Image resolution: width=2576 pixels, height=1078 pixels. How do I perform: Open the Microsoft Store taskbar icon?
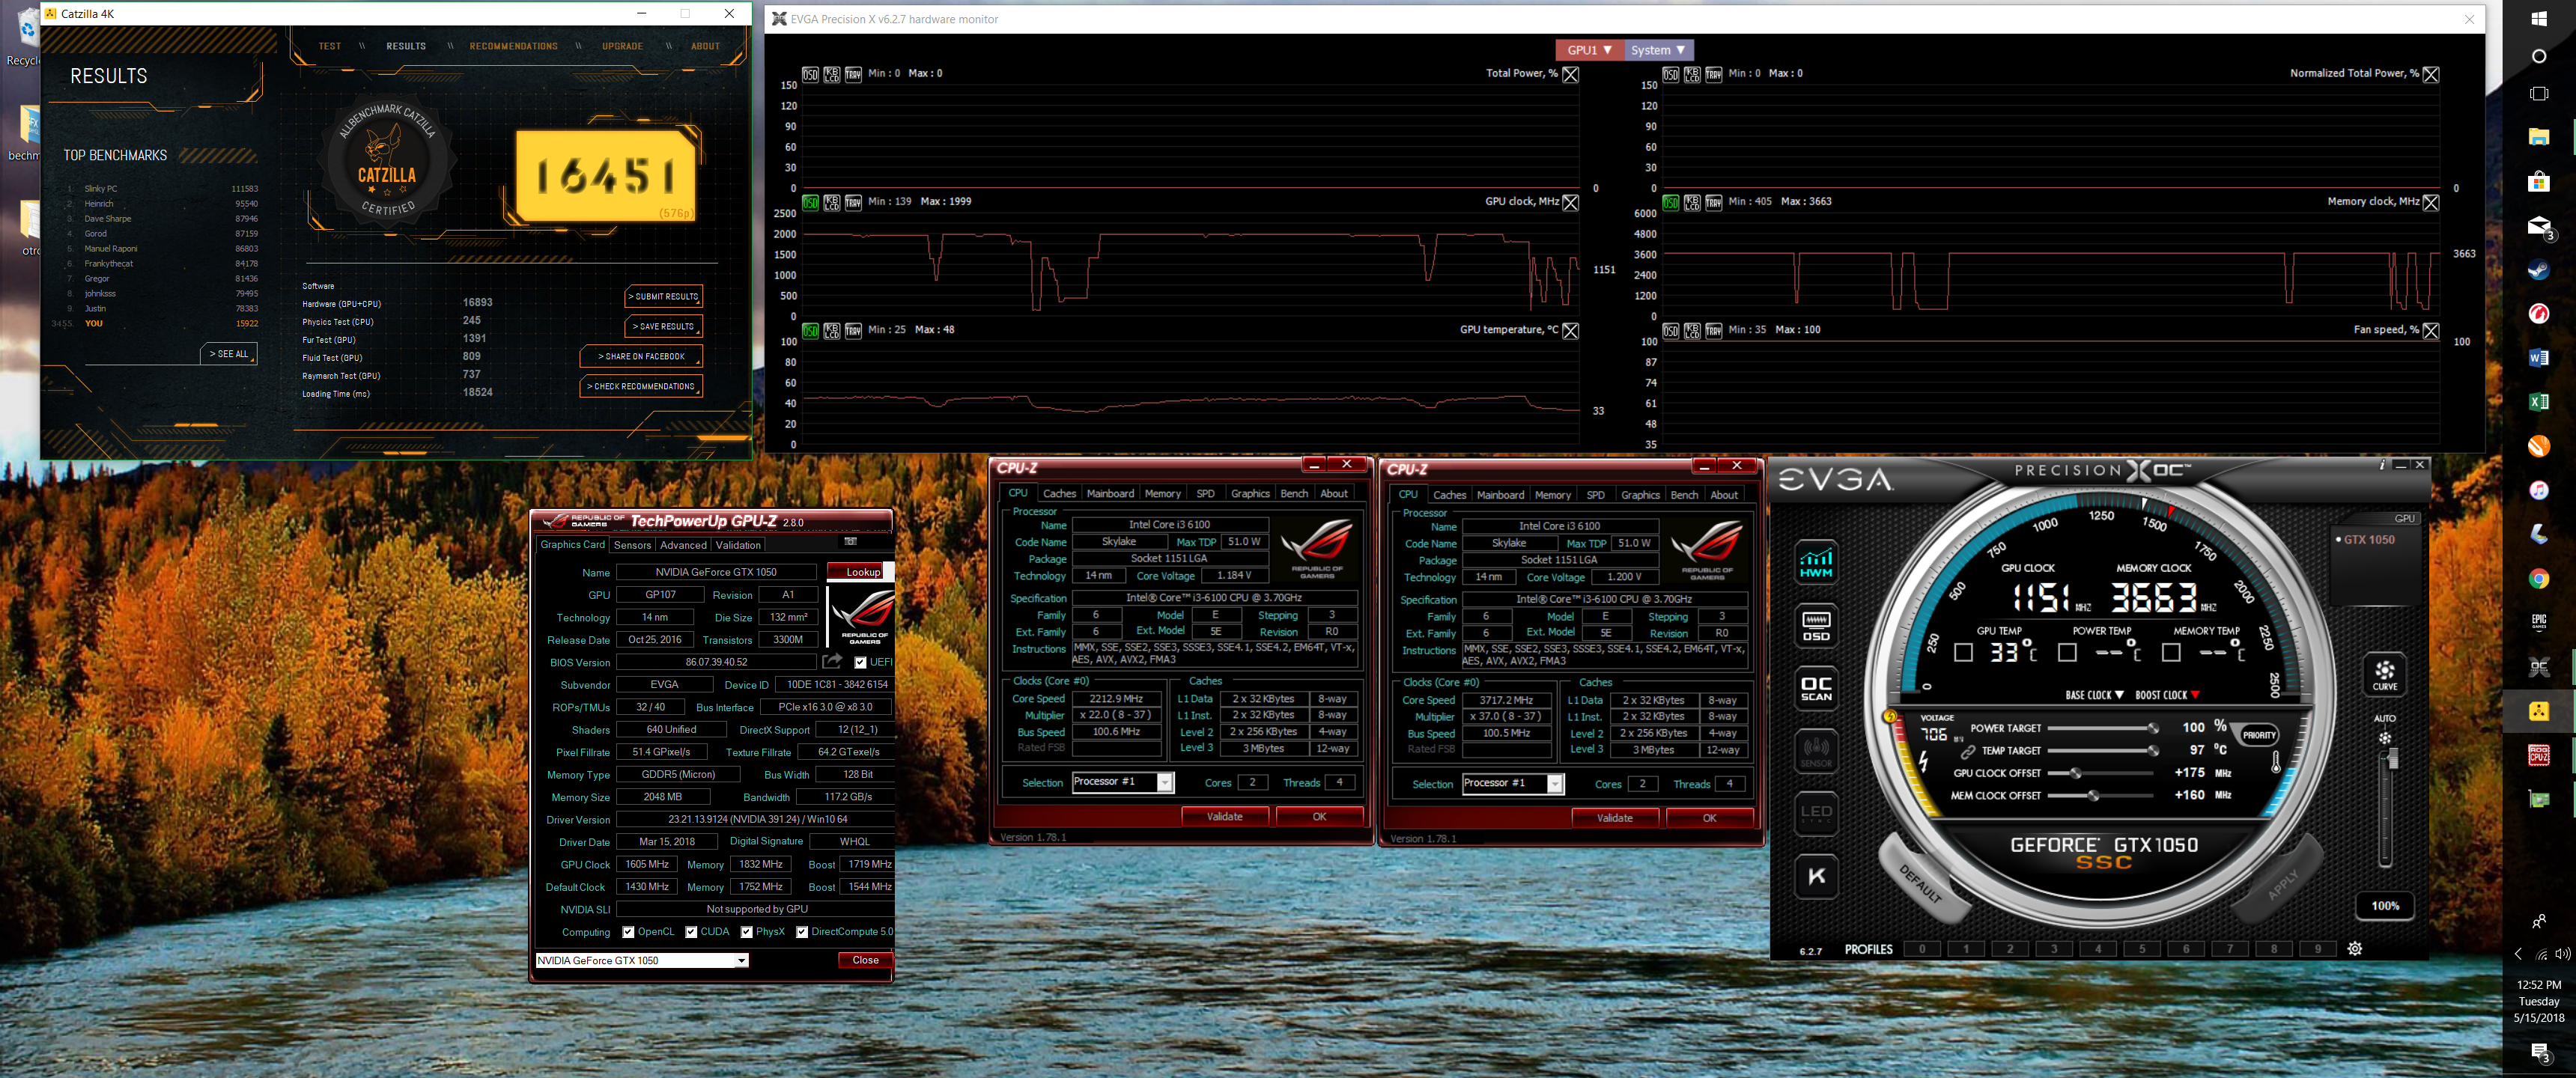coord(2538,181)
